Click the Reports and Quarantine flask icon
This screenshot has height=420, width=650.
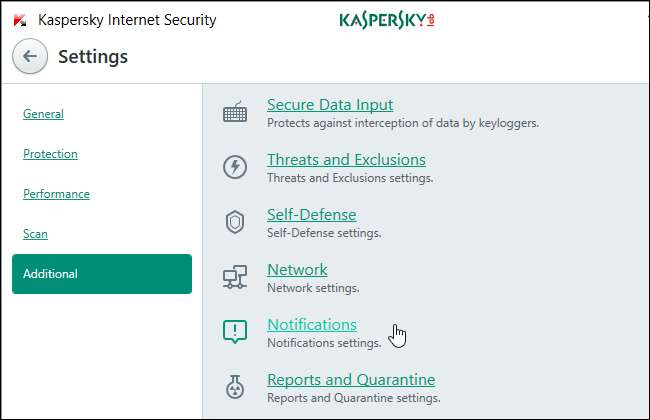[235, 387]
